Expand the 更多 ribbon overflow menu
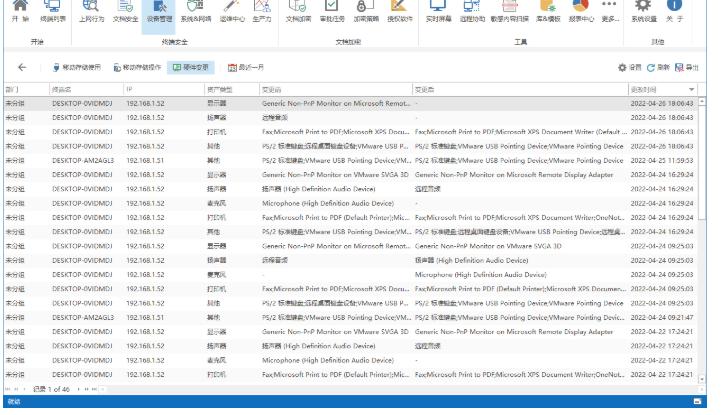Screen dimensions: 725x415 (x=611, y=10)
